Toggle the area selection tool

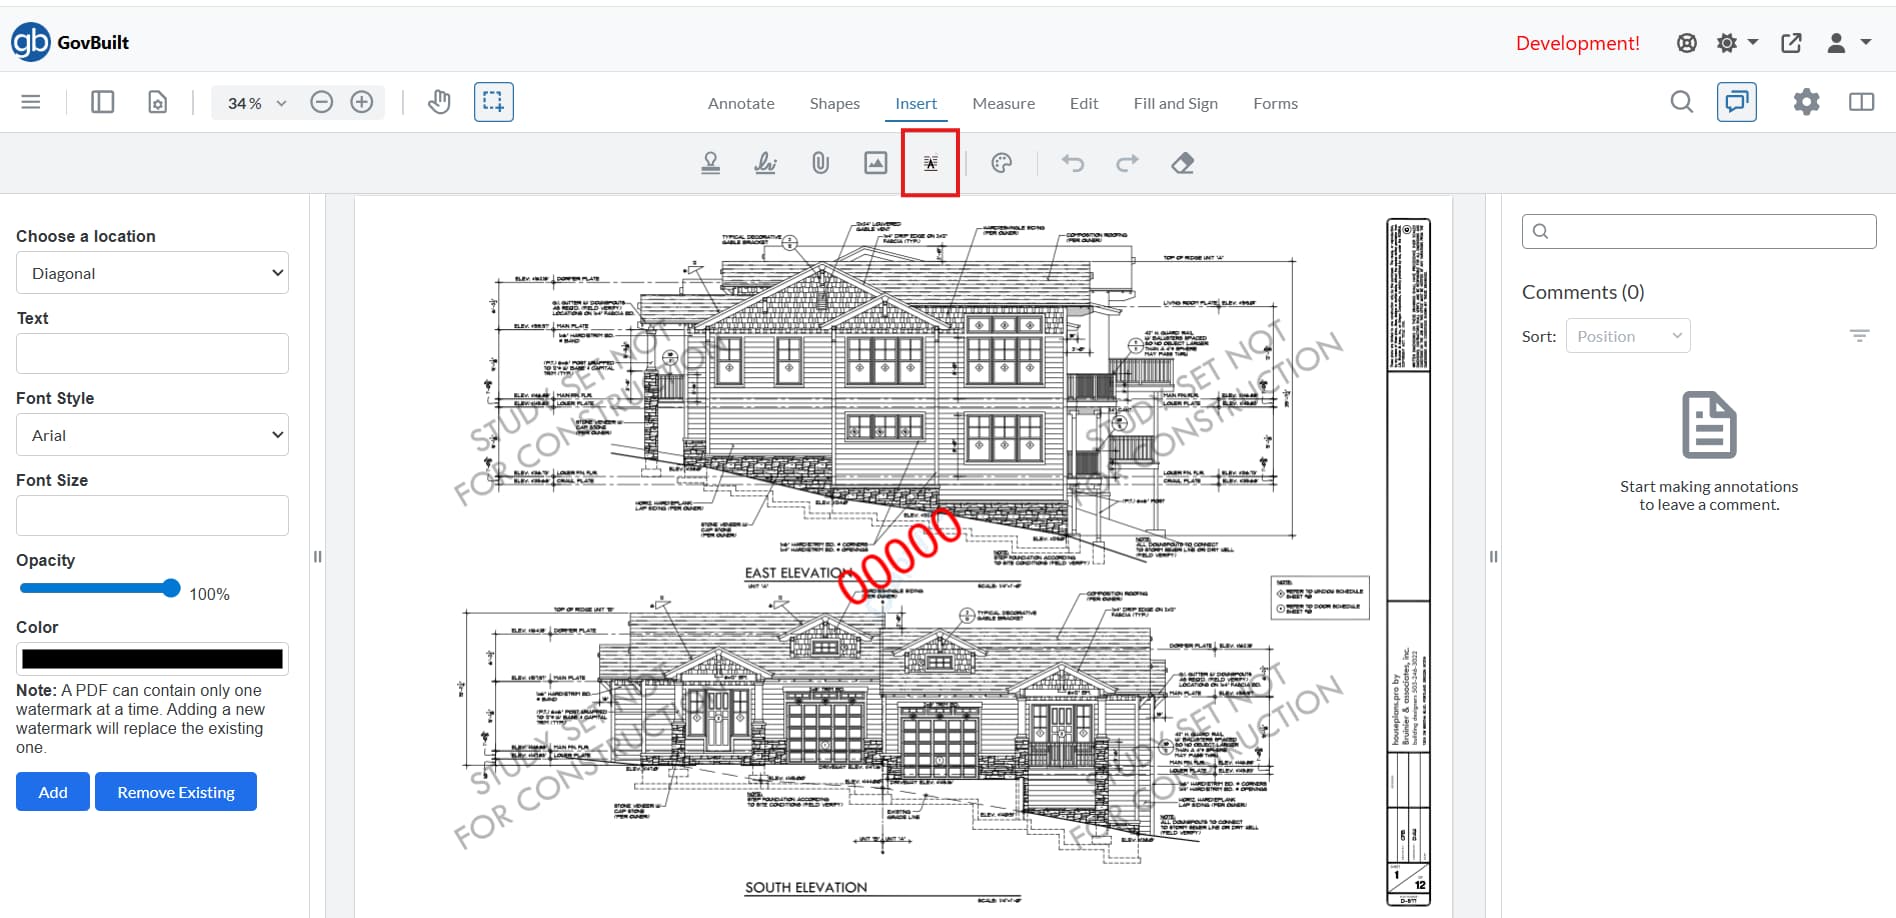point(493,102)
